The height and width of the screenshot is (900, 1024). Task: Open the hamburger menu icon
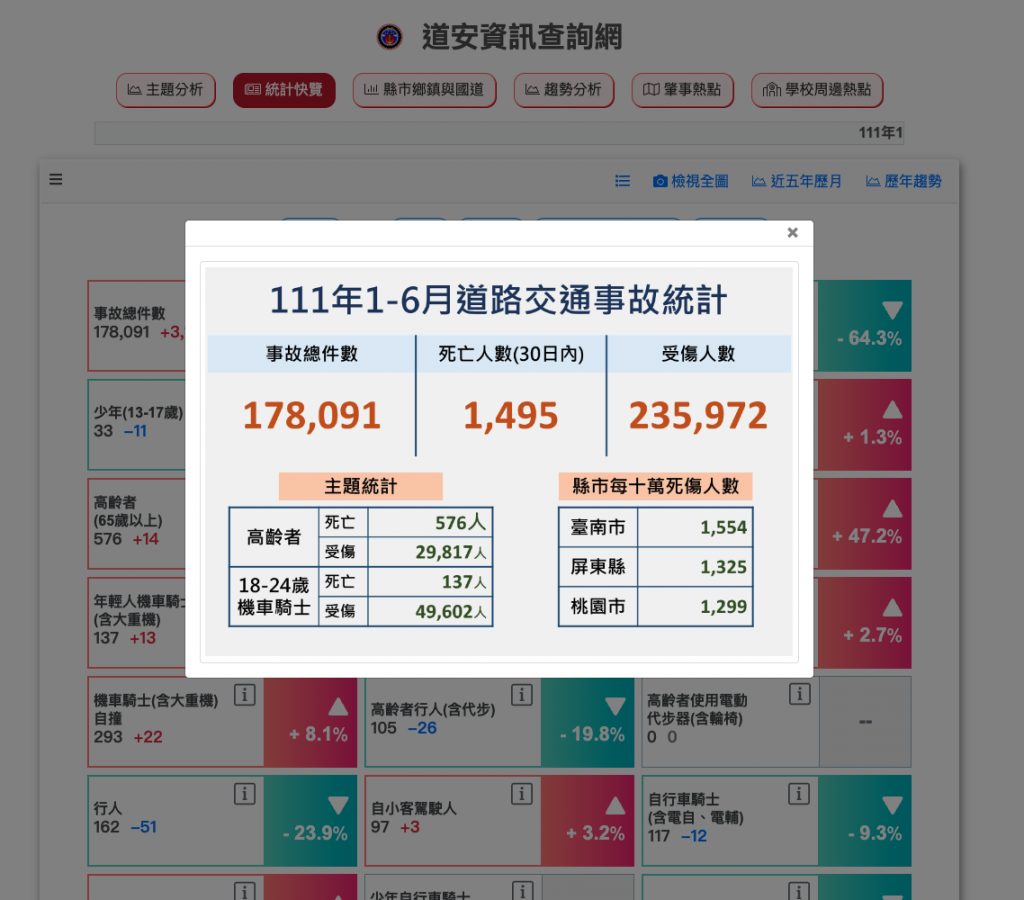coord(56,179)
